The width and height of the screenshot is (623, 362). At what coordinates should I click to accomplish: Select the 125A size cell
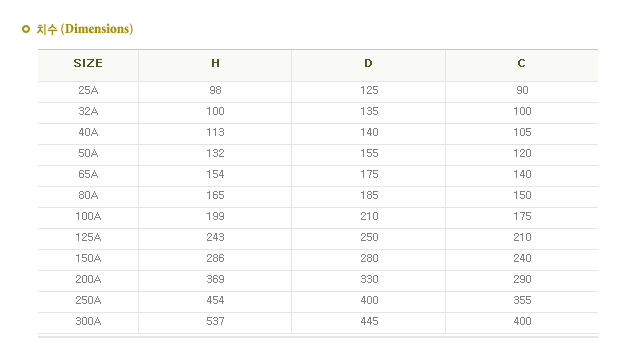[88, 237]
